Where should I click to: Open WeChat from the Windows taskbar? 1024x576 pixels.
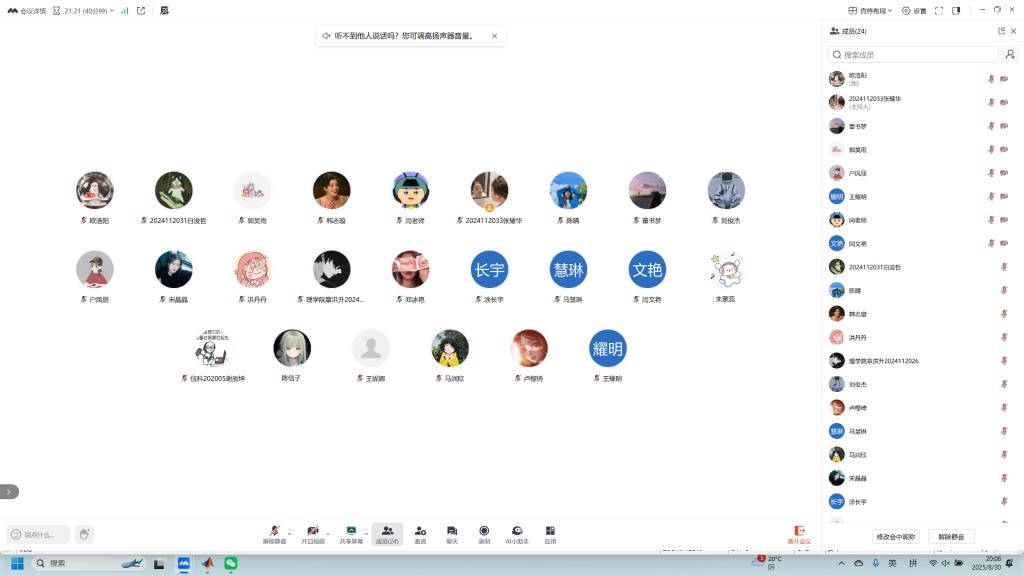pyautogui.click(x=230, y=564)
